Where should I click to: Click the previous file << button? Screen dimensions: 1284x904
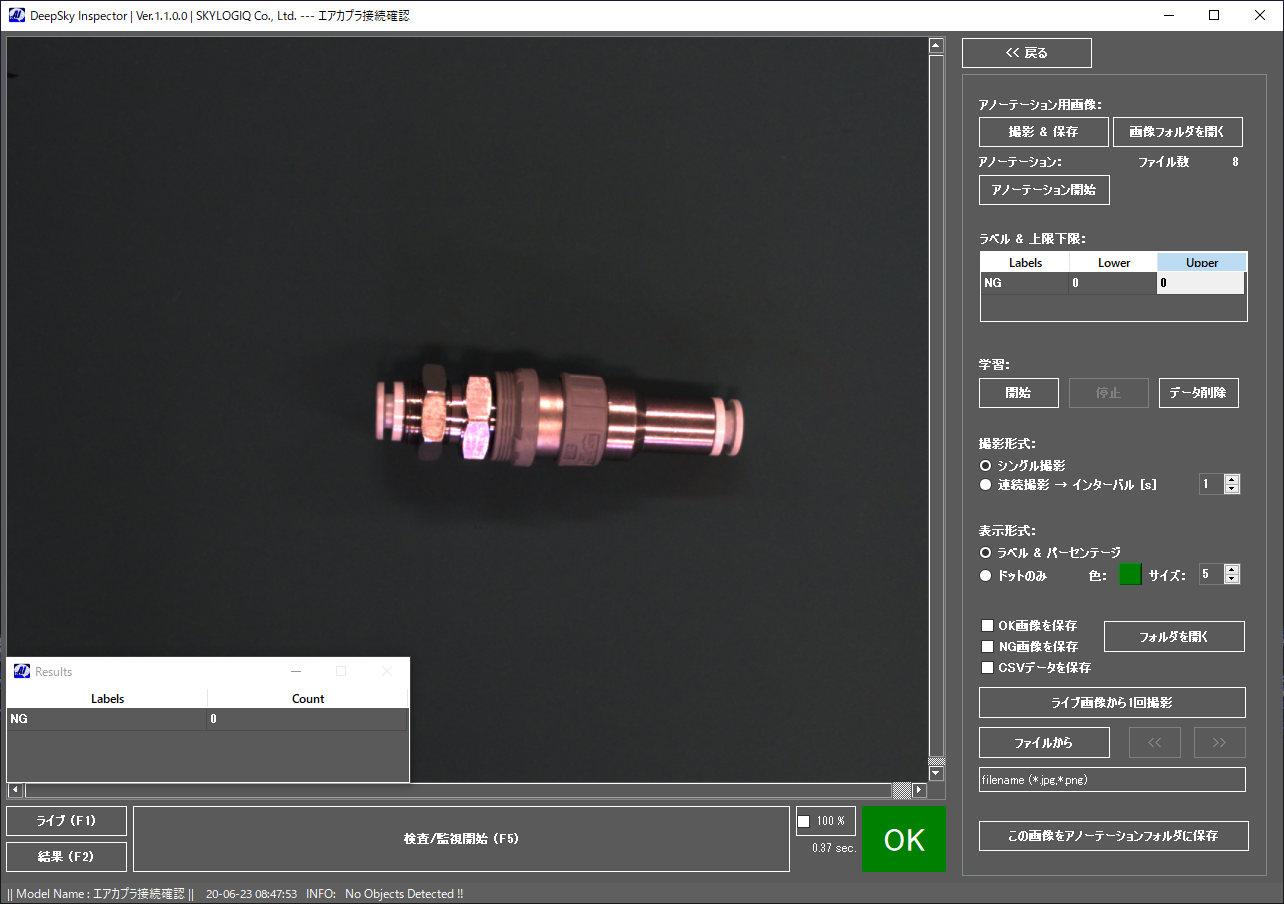1155,743
